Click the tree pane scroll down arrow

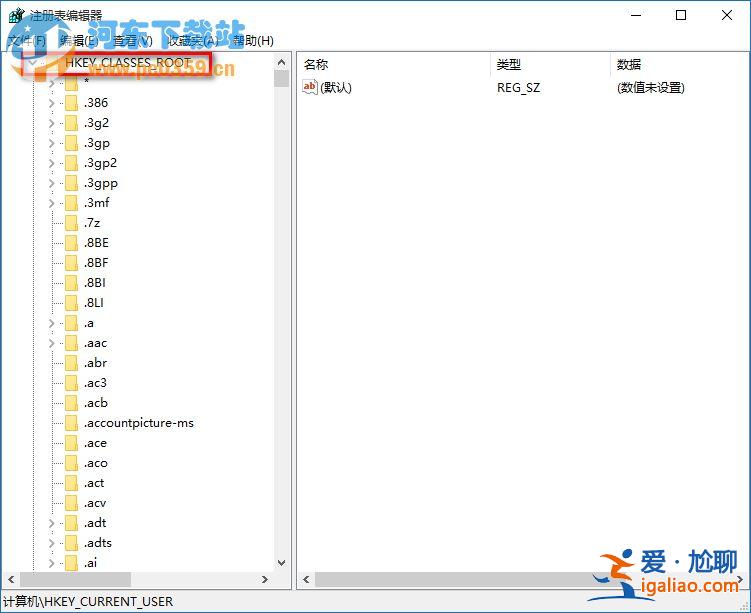coord(282,563)
